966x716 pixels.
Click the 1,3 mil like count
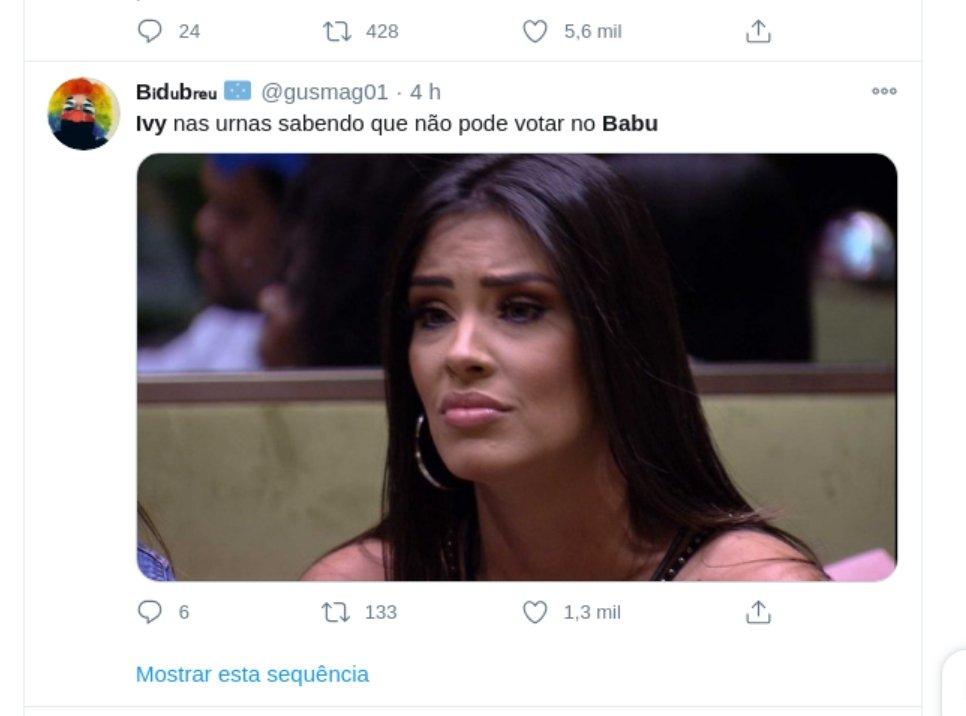point(592,612)
